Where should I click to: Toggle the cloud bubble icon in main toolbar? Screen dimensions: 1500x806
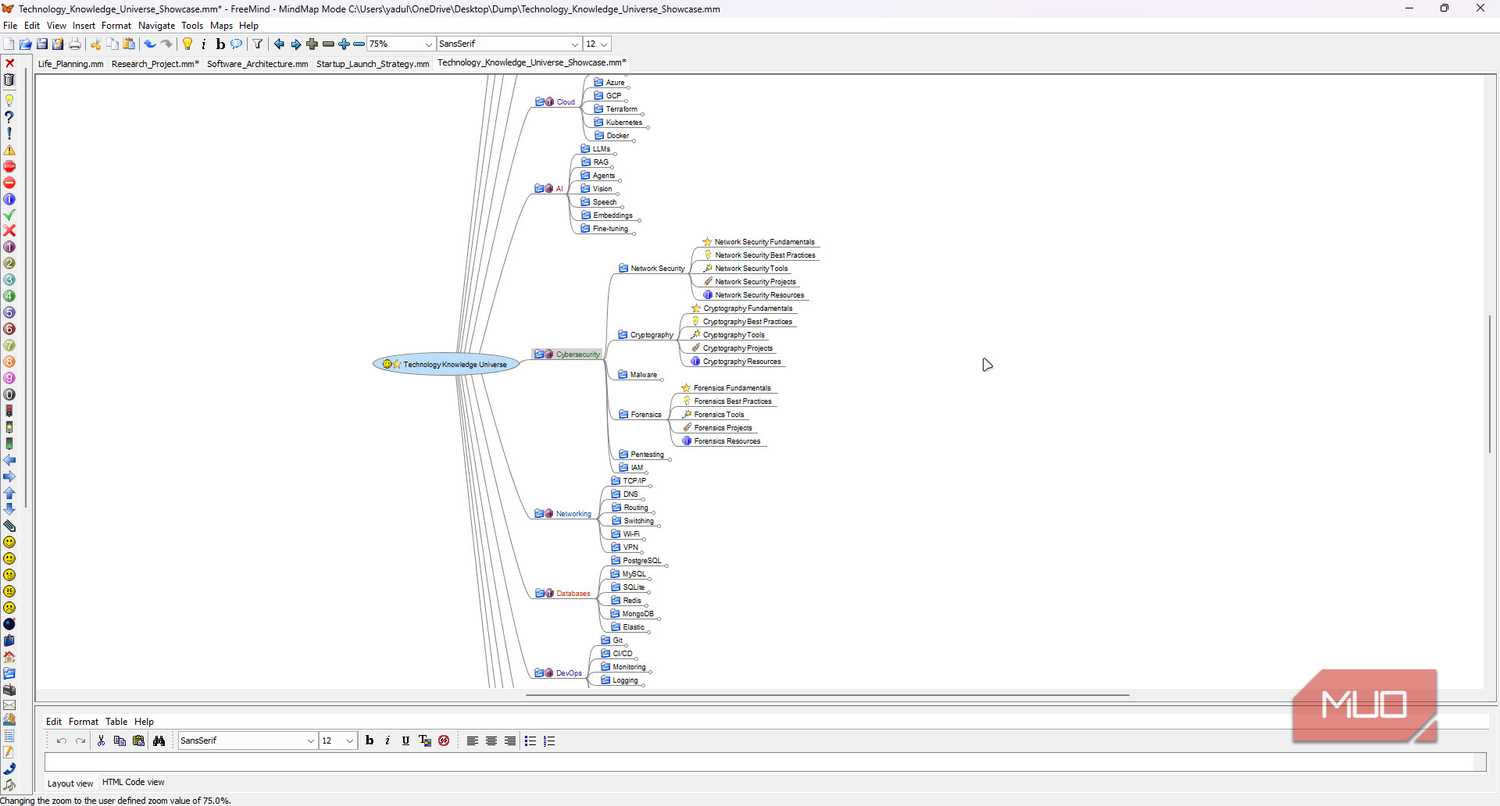click(236, 44)
